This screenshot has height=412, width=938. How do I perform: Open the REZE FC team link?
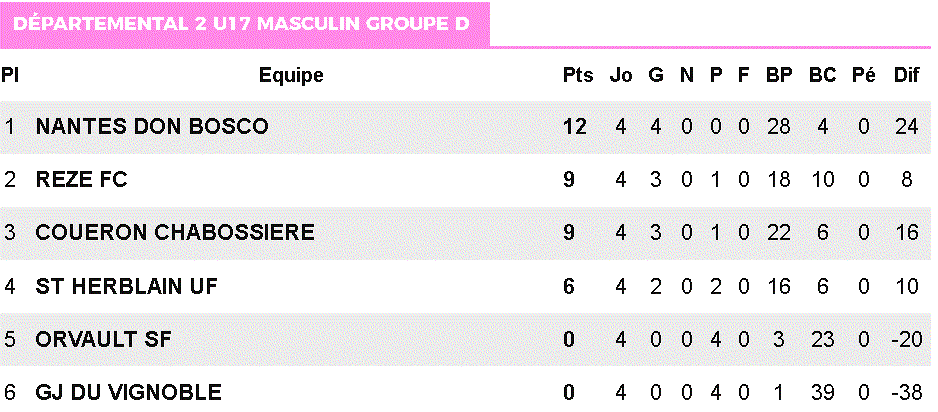click(82, 180)
